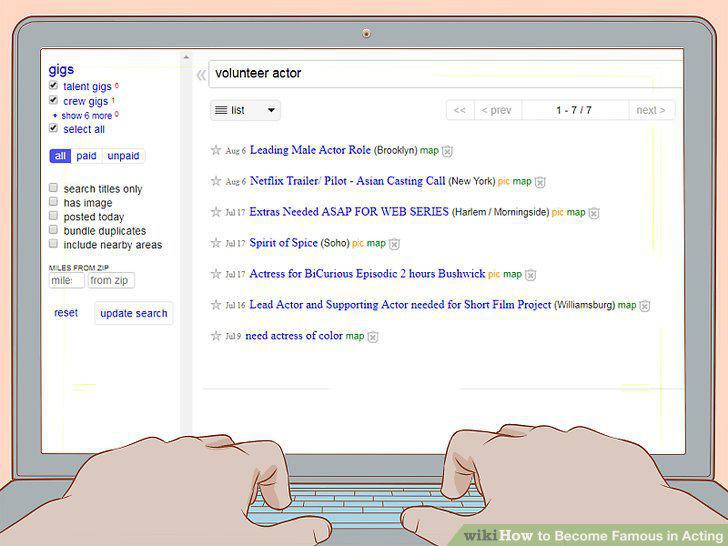The height and width of the screenshot is (546, 728).
Task: Open map for Williamsburg listing
Action: 627,305
